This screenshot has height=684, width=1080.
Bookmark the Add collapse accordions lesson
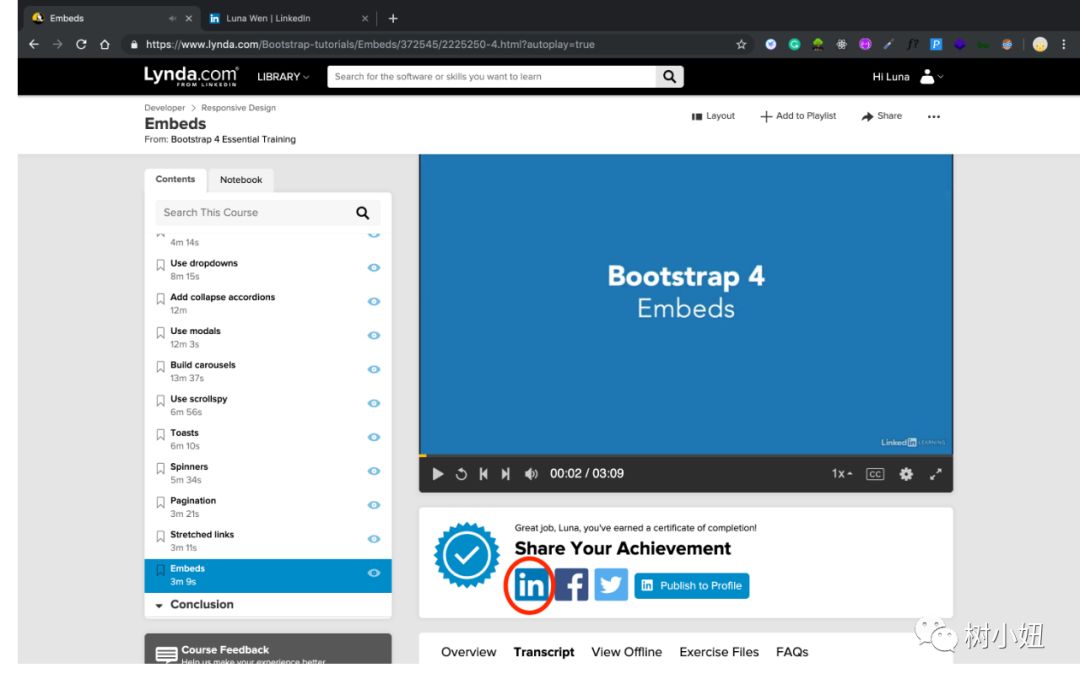pos(160,299)
